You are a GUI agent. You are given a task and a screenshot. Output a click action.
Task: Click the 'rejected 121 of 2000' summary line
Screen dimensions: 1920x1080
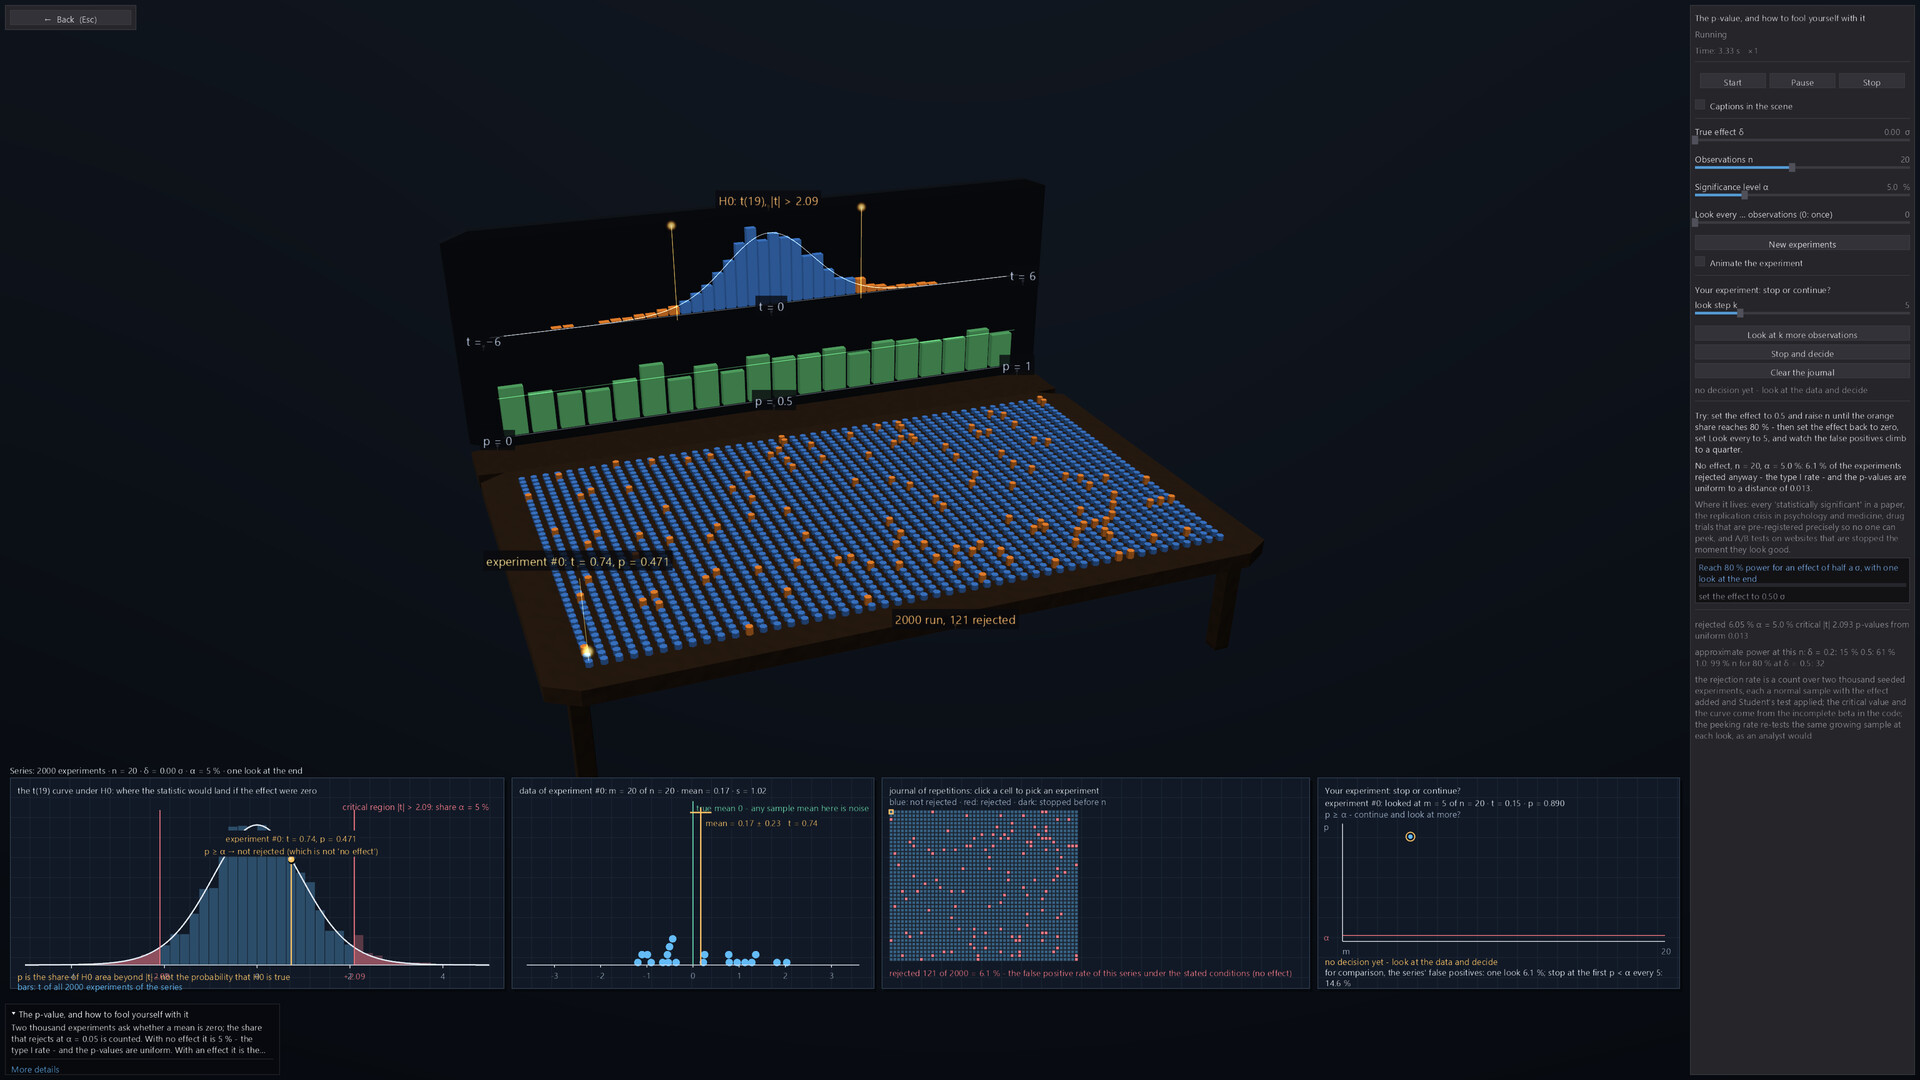1090,973
